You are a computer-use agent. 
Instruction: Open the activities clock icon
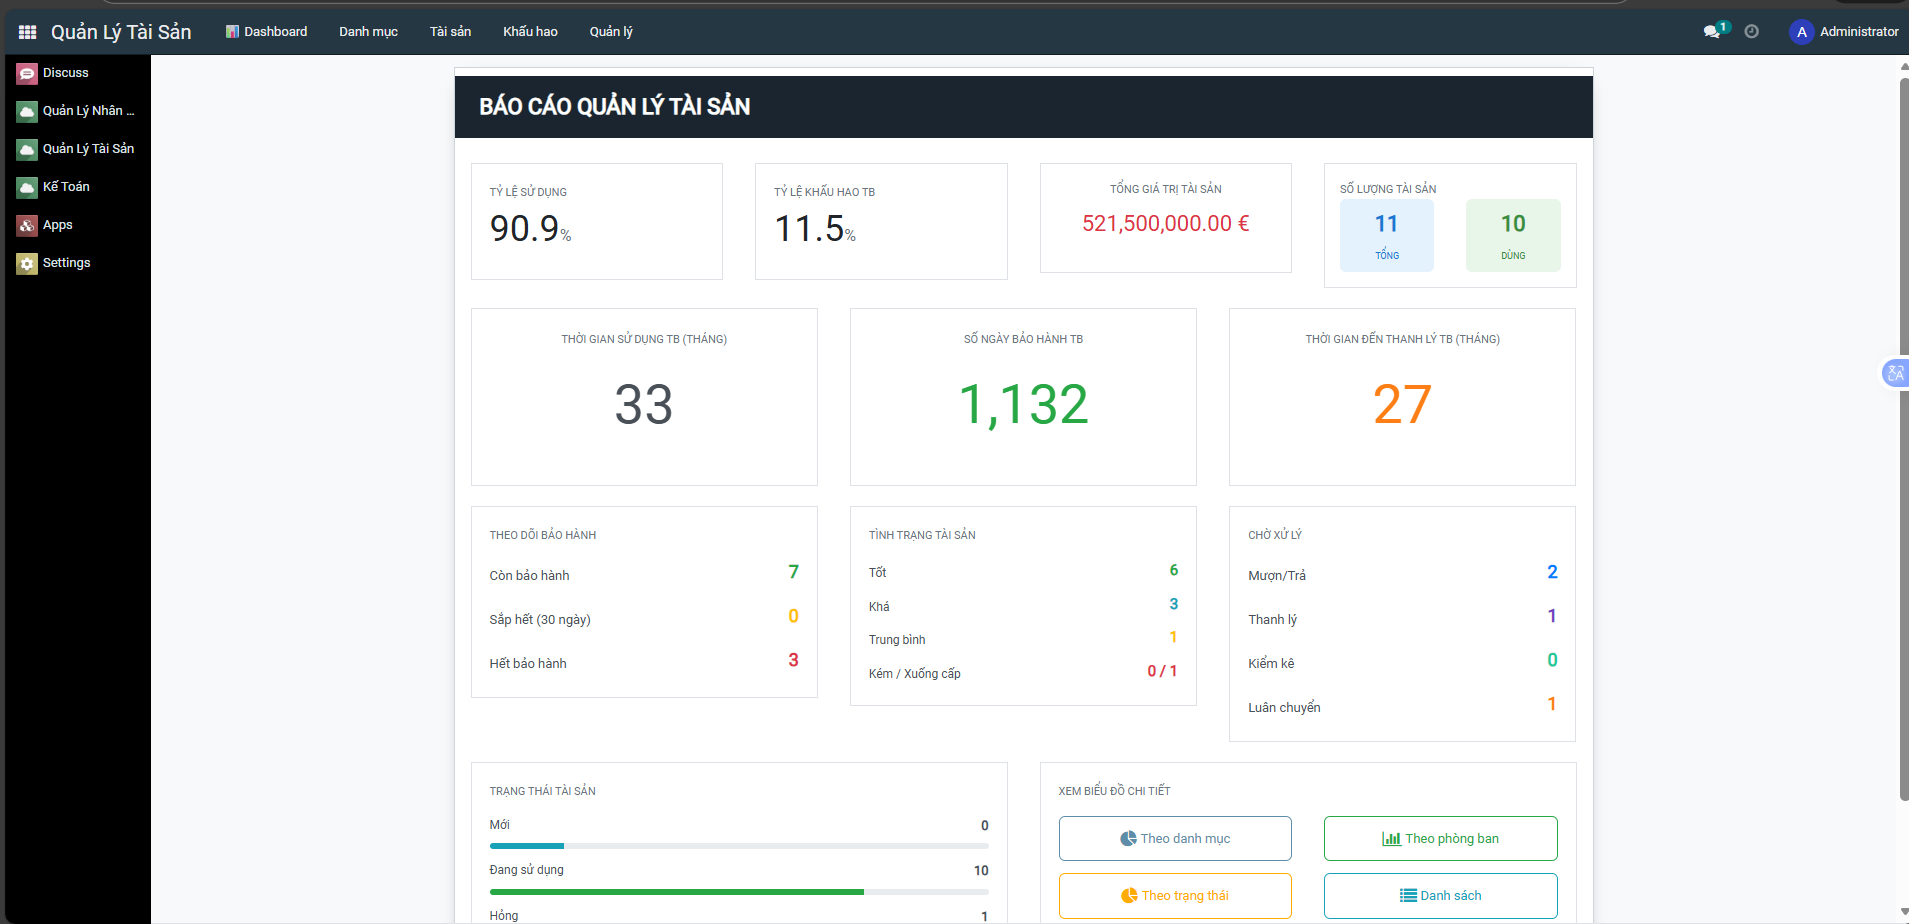coord(1752,32)
